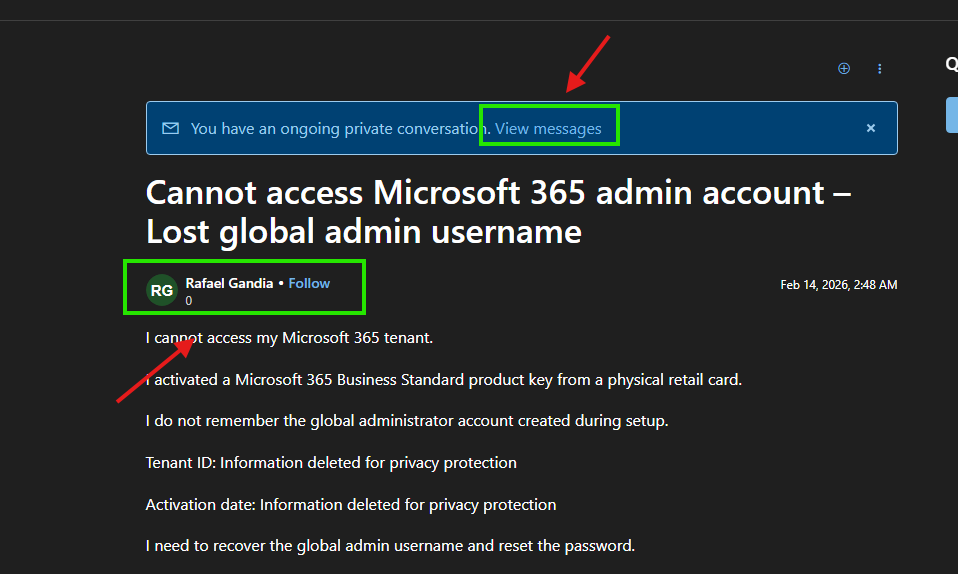Image resolution: width=958 pixels, height=574 pixels.
Task: Click the Tenant ID line
Action: tap(331, 463)
